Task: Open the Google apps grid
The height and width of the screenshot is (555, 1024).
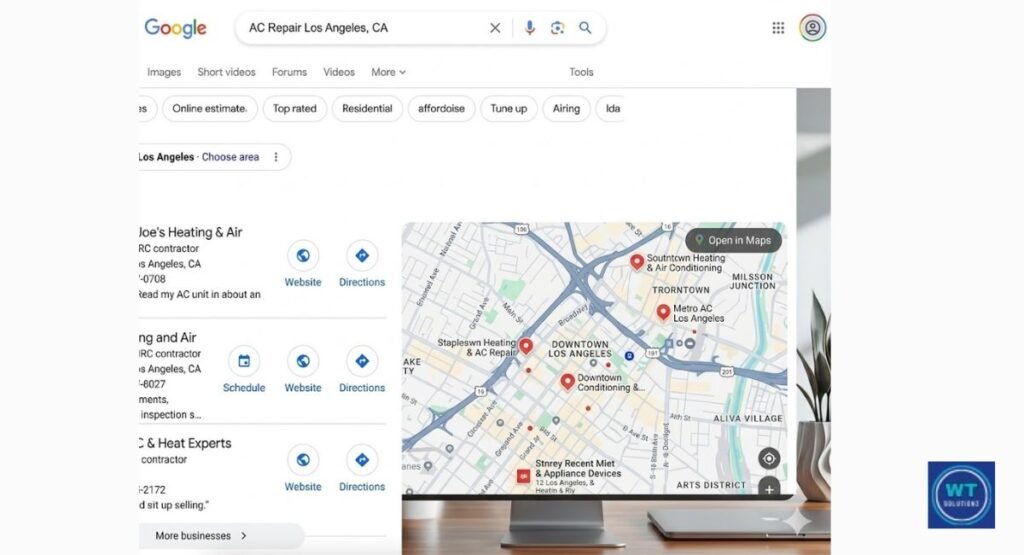Action: (778, 28)
